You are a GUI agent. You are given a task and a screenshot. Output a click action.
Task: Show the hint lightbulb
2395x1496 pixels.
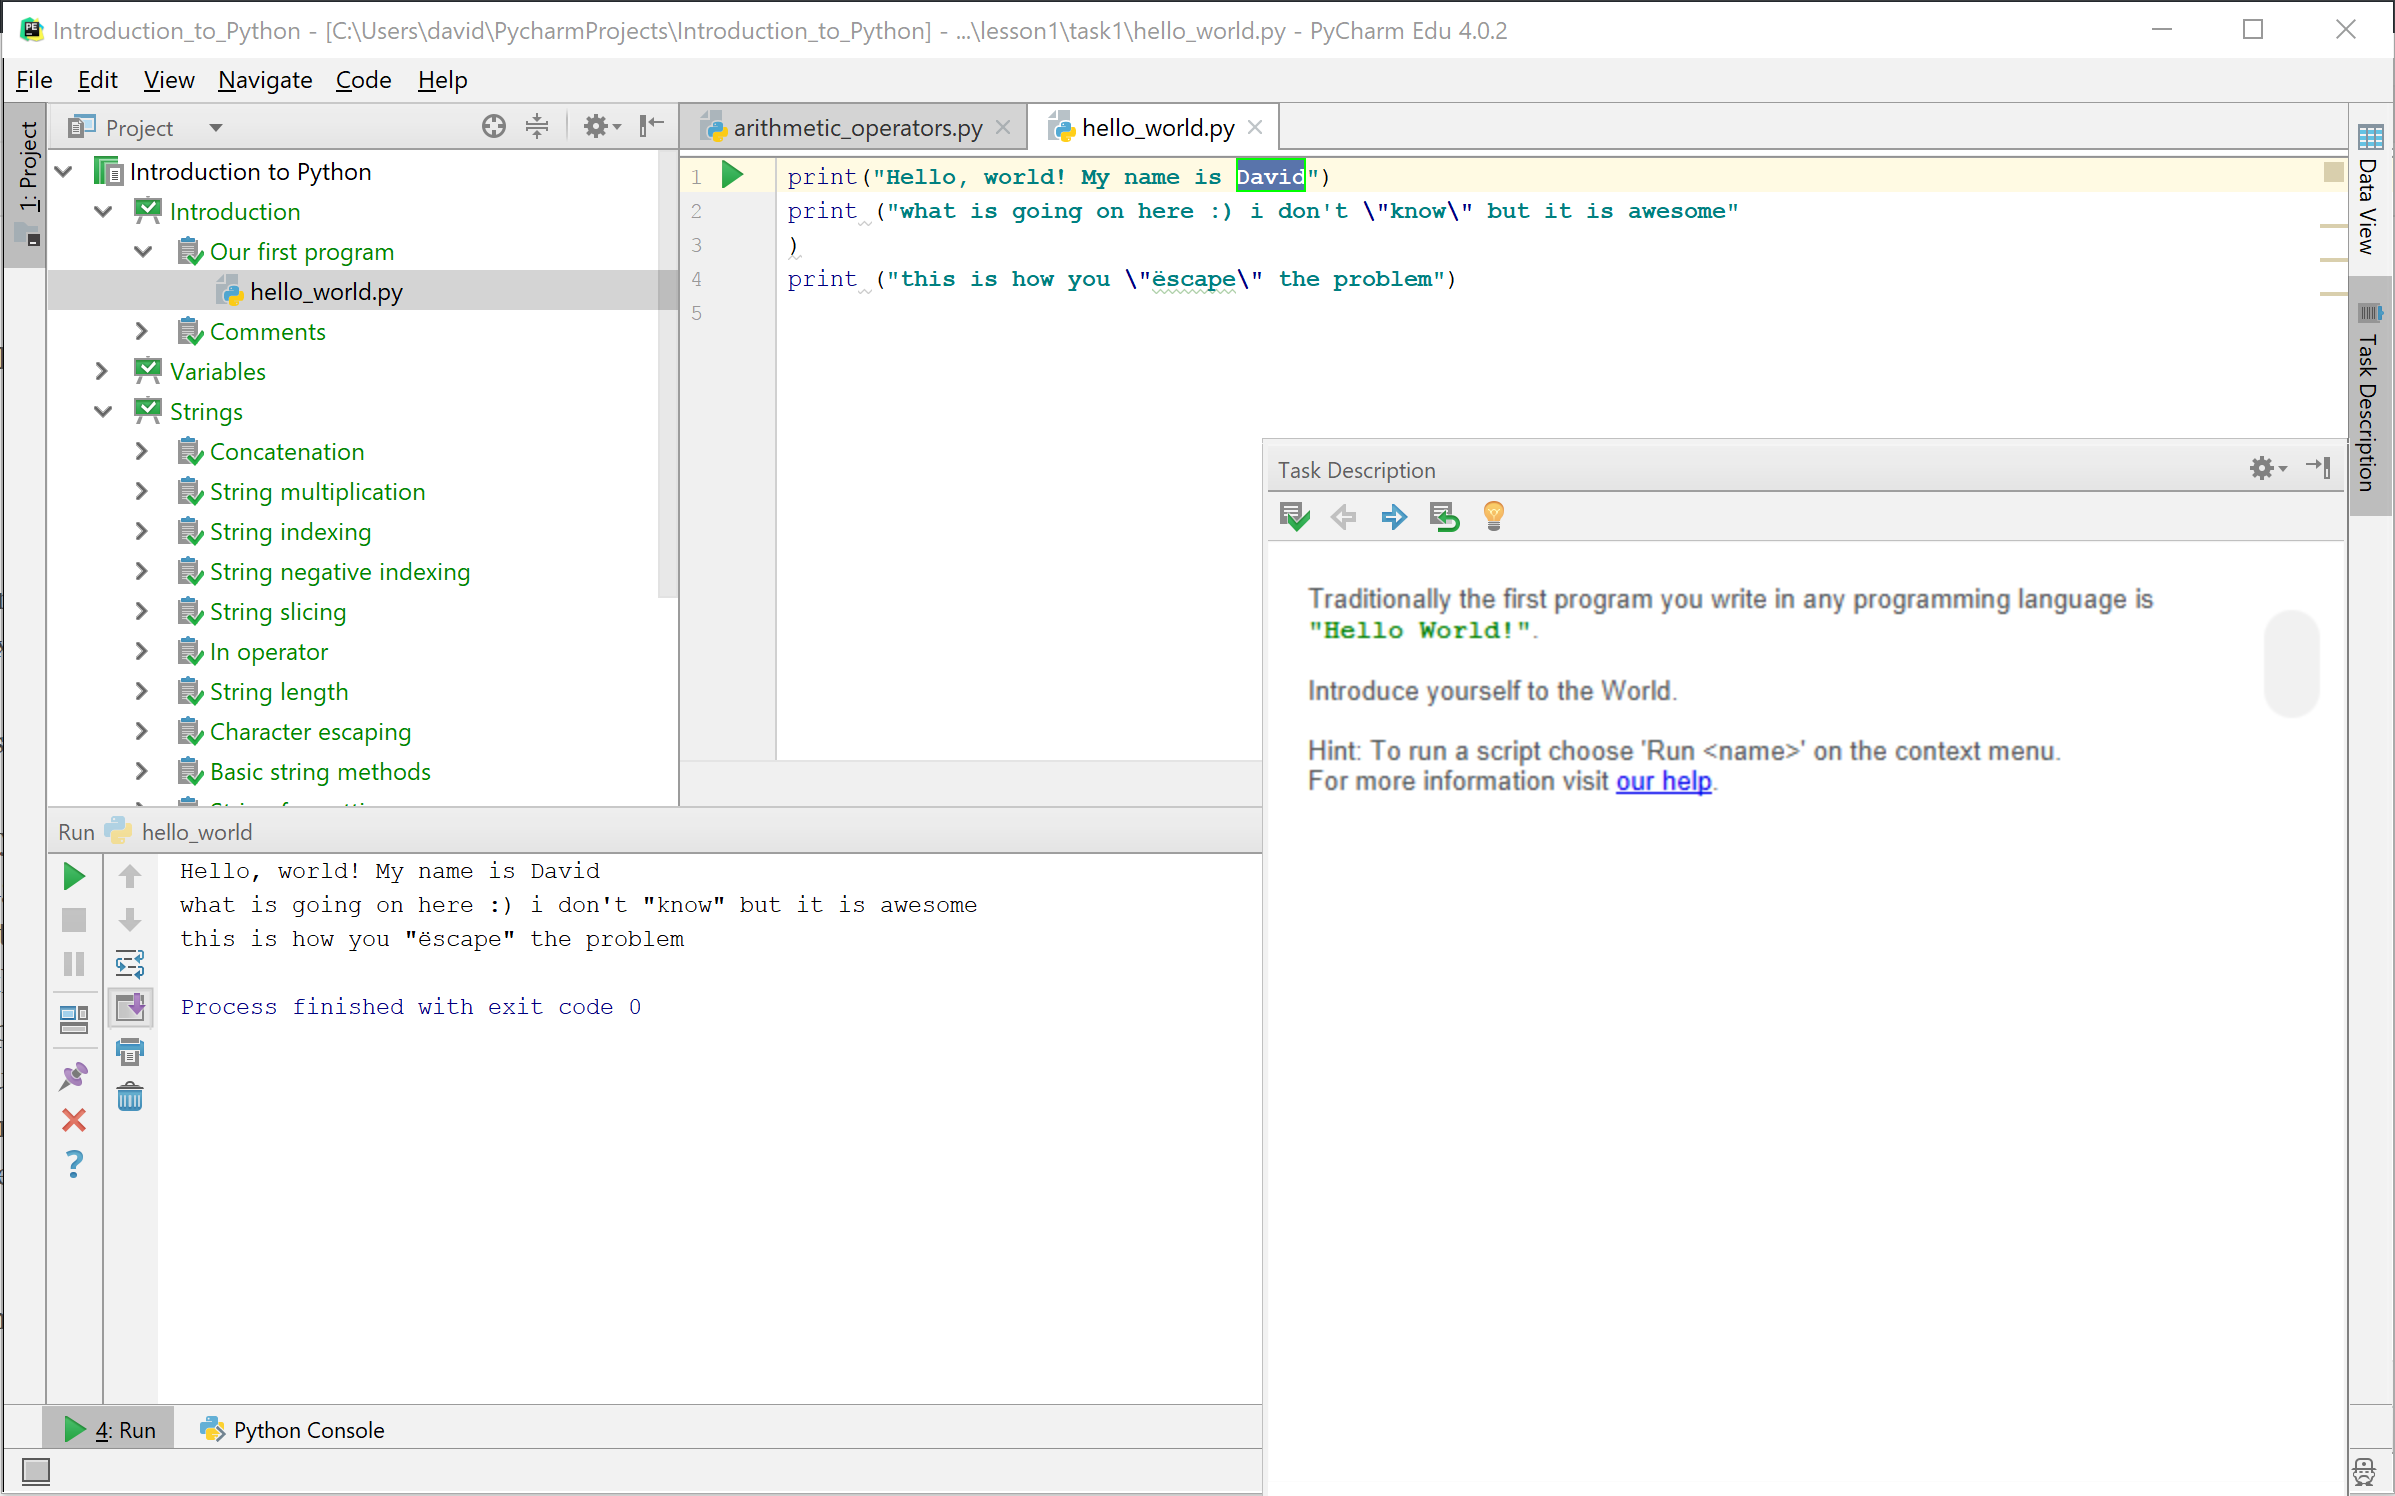tap(1494, 516)
